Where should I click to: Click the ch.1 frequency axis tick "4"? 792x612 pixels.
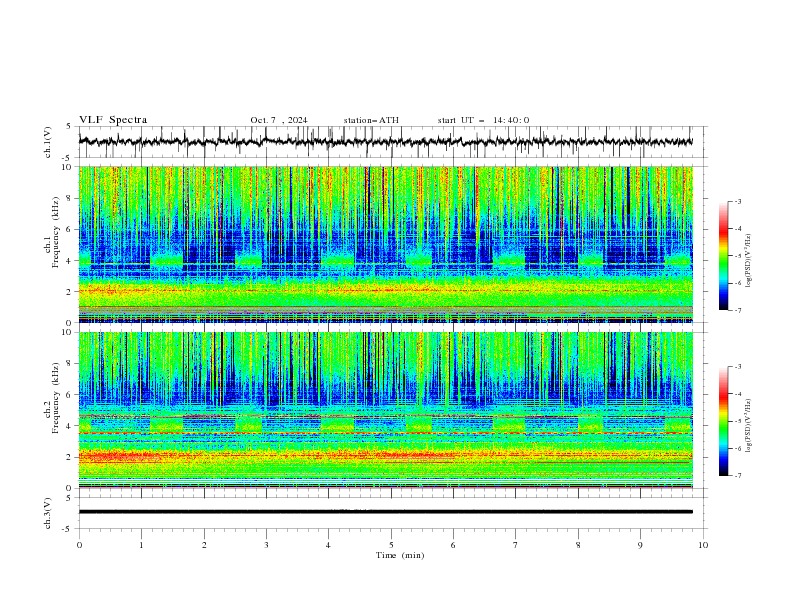coord(70,261)
